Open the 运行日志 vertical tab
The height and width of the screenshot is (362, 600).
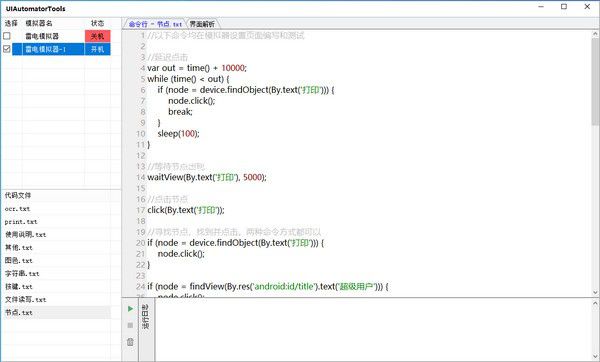146,317
